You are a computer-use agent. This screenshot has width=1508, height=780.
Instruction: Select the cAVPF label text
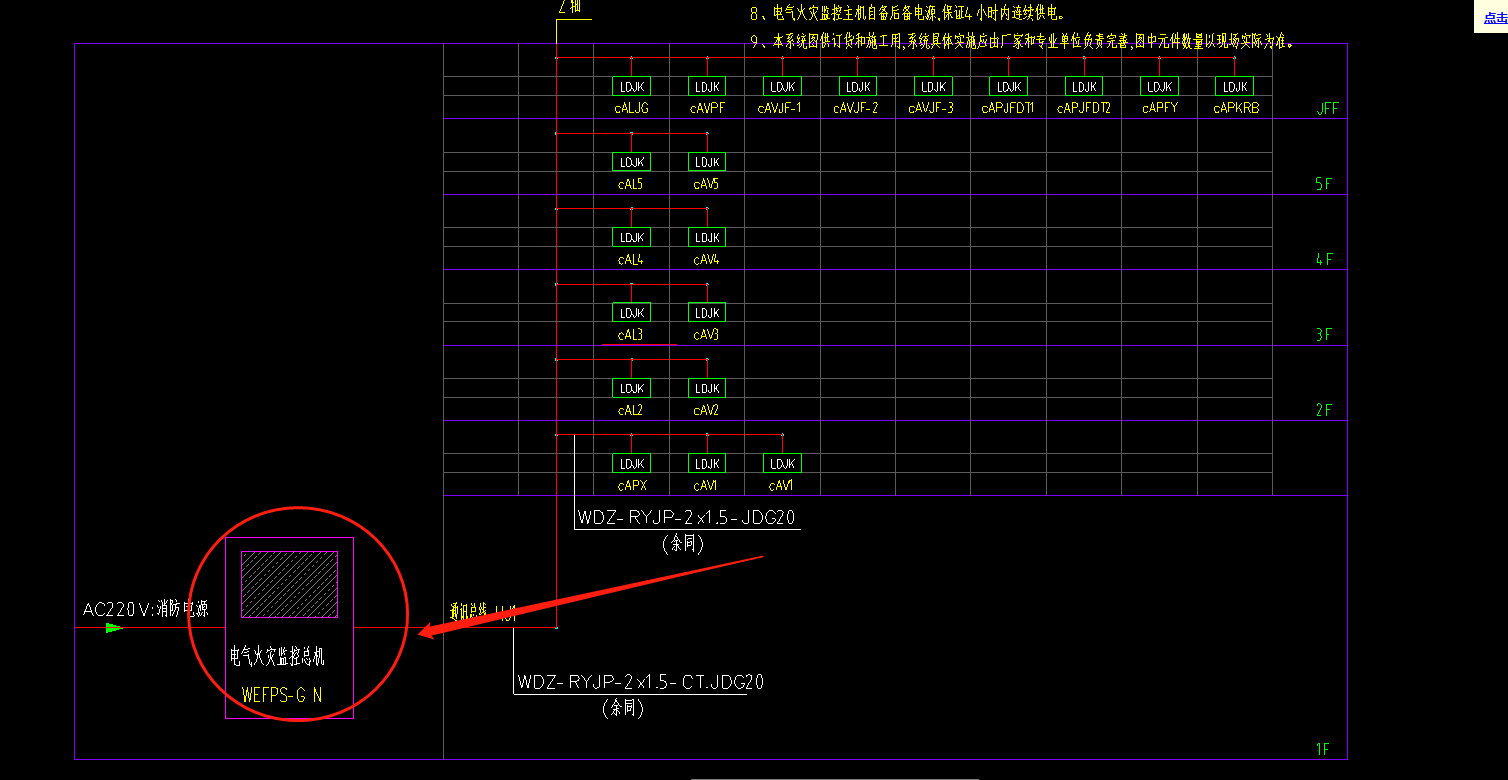[x=707, y=108]
